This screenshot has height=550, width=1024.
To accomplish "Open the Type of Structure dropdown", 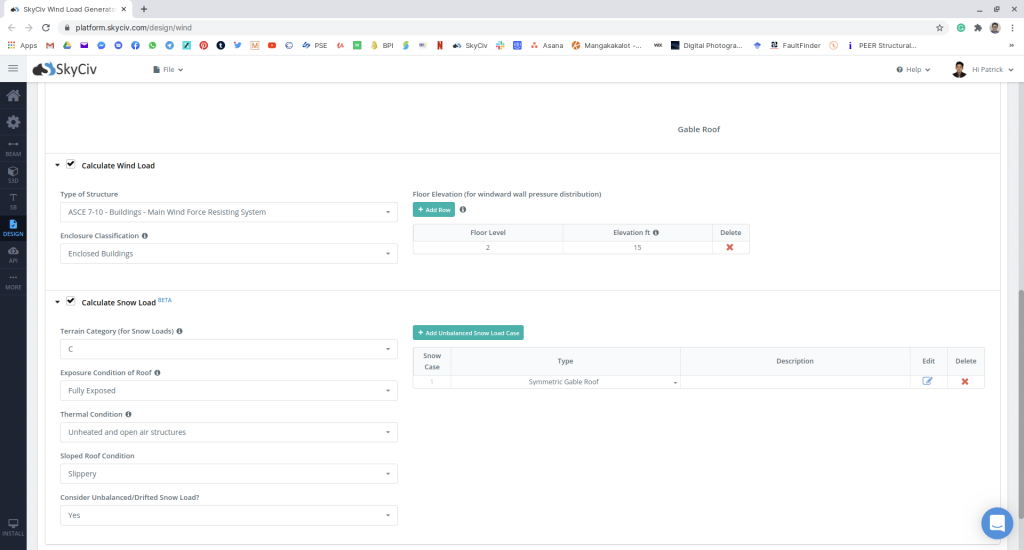I will point(229,212).
